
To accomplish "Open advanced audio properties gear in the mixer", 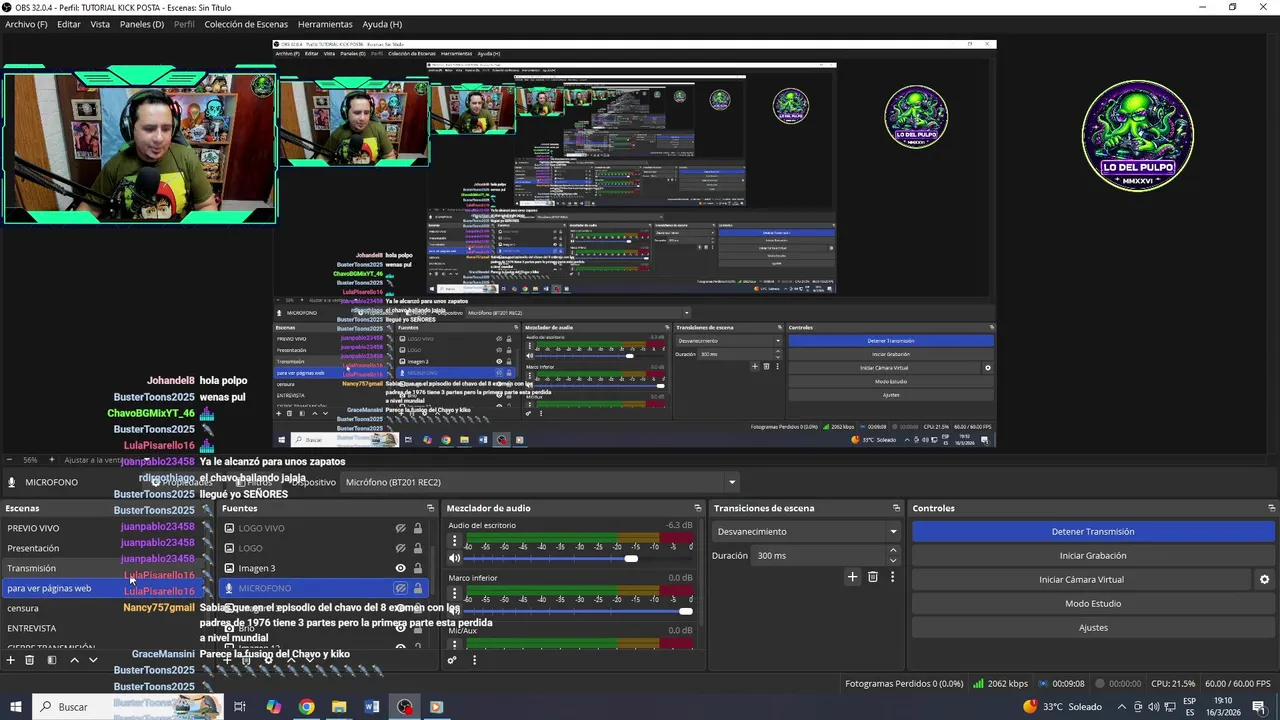I will coord(452,660).
